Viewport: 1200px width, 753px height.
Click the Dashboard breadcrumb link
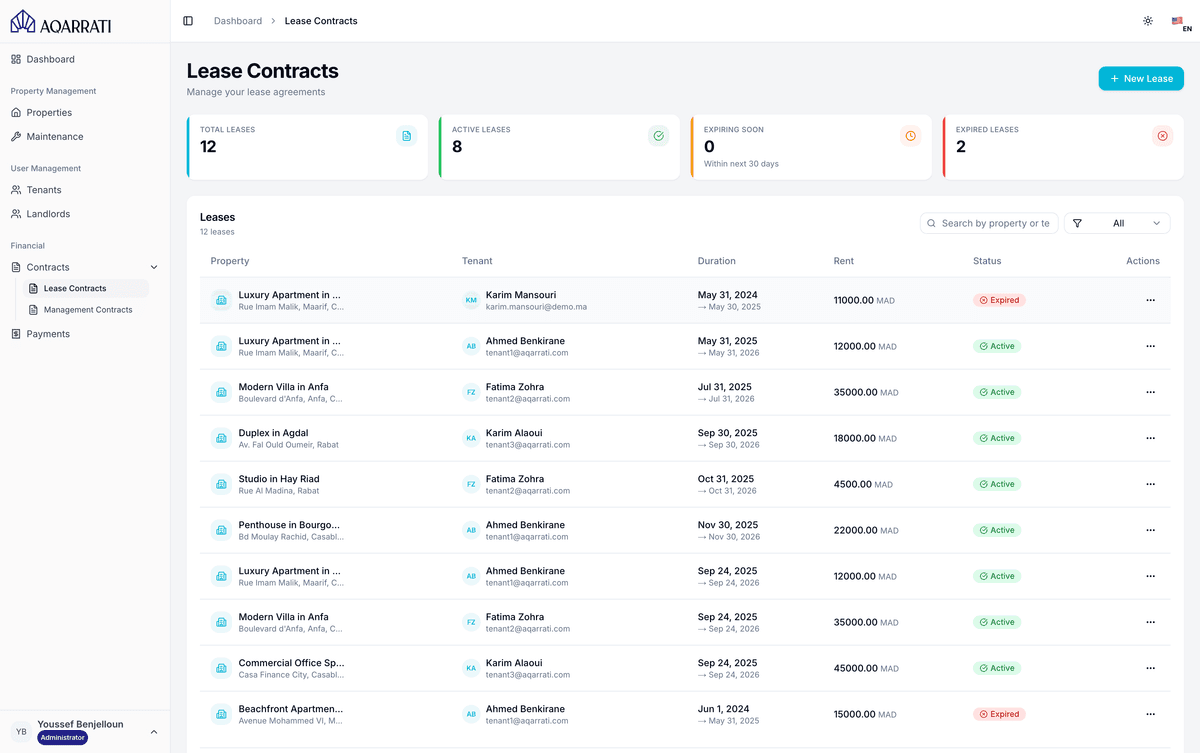[238, 21]
